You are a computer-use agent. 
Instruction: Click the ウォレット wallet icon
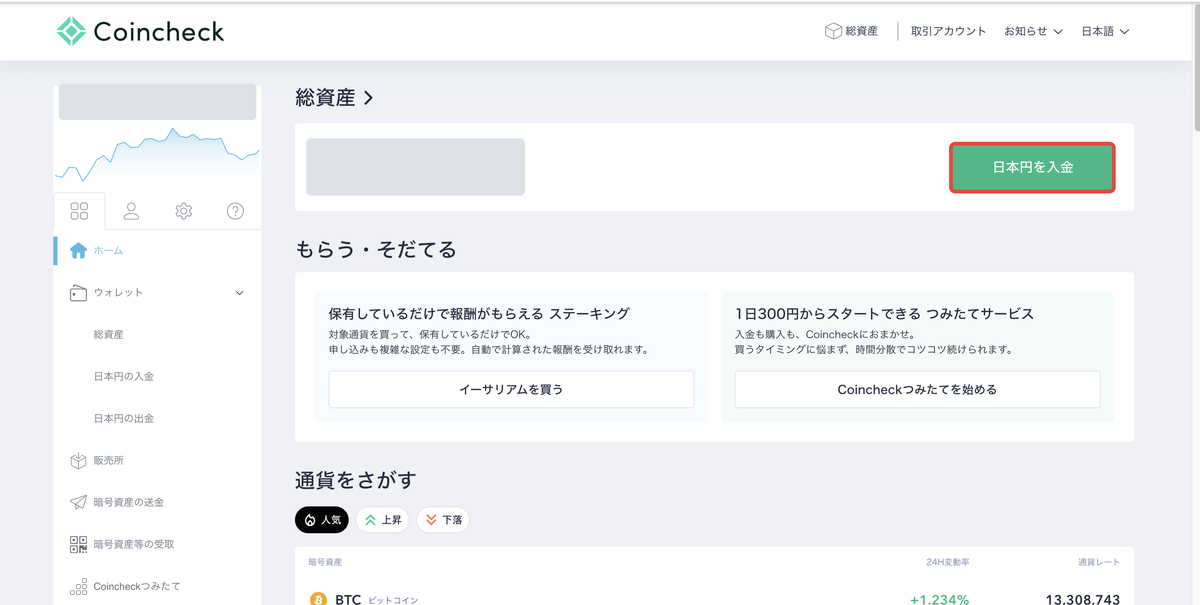coord(78,293)
